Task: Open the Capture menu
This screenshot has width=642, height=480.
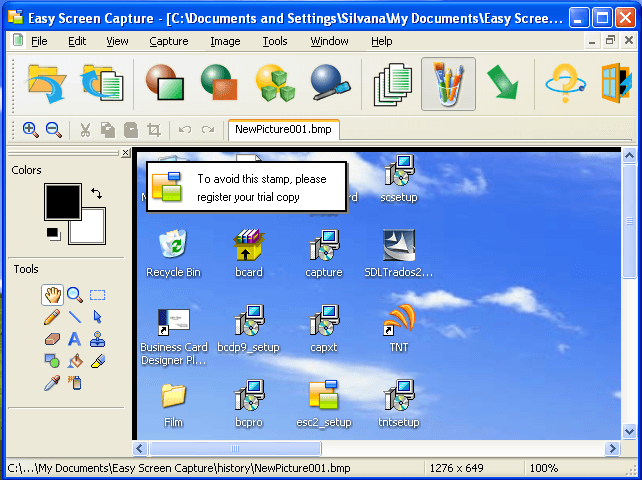Action: point(169,41)
